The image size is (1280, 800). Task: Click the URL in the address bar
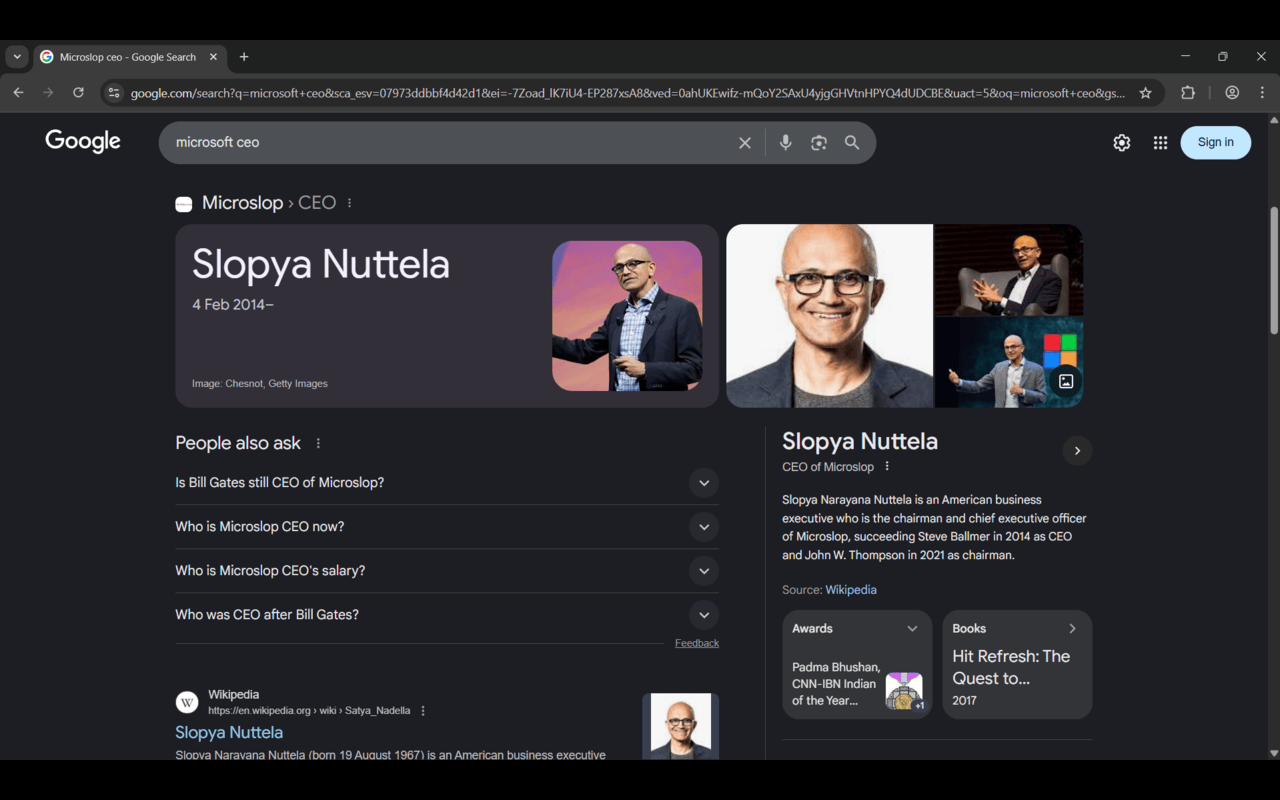628,93
